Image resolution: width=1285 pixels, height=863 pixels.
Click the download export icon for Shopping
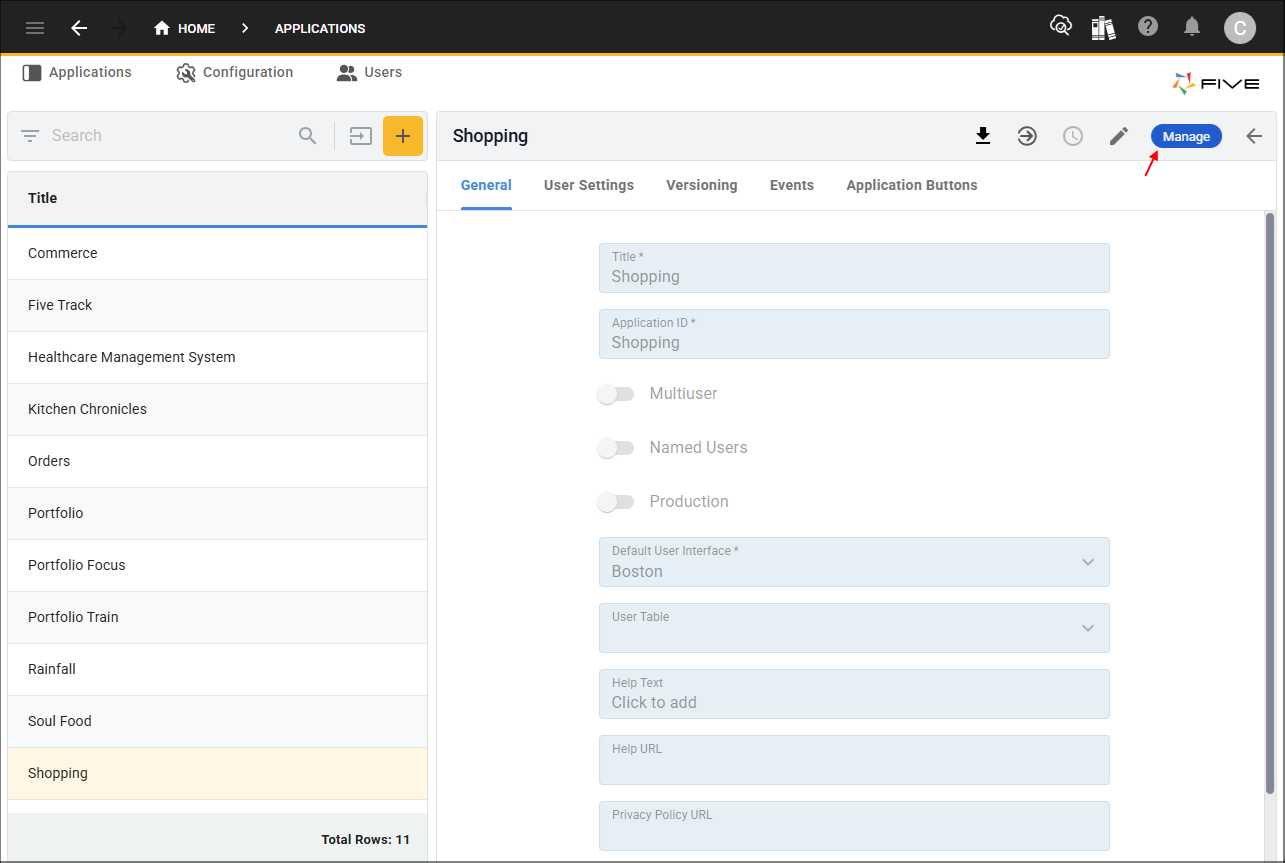tap(983, 136)
